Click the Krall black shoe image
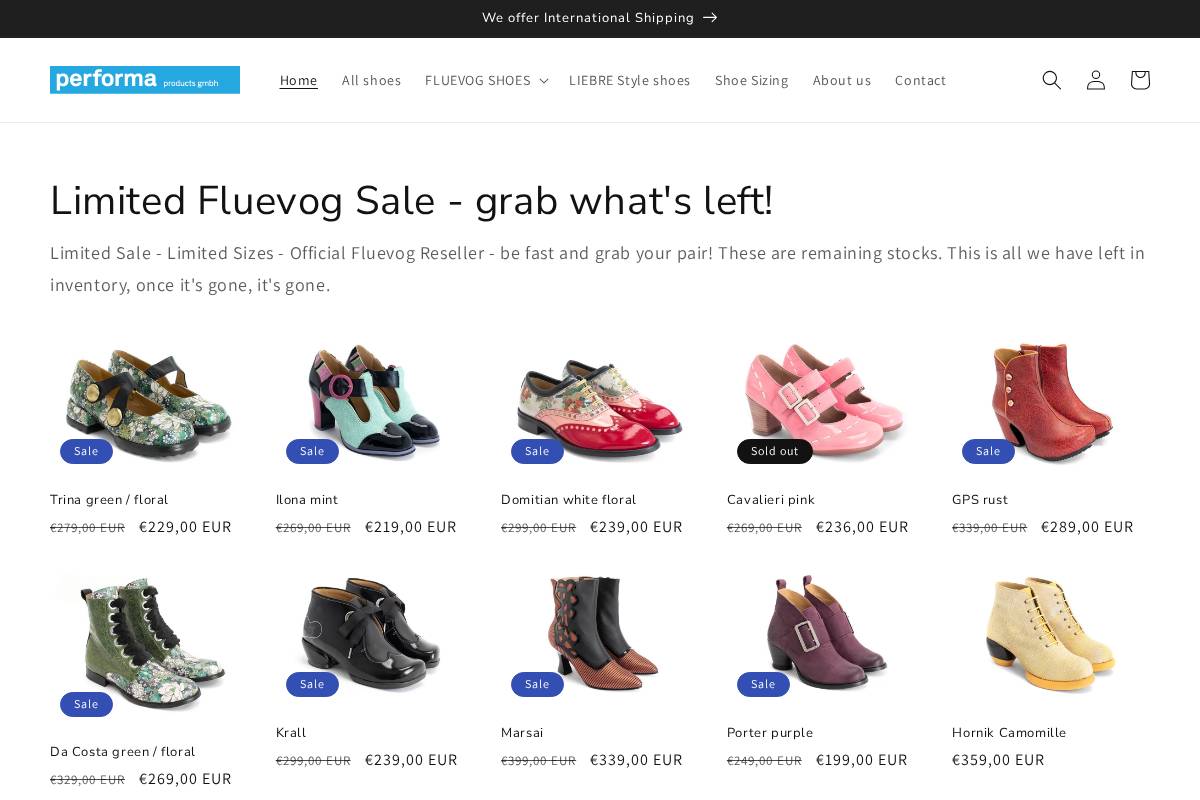The width and height of the screenshot is (1200, 800). pyautogui.click(x=374, y=637)
